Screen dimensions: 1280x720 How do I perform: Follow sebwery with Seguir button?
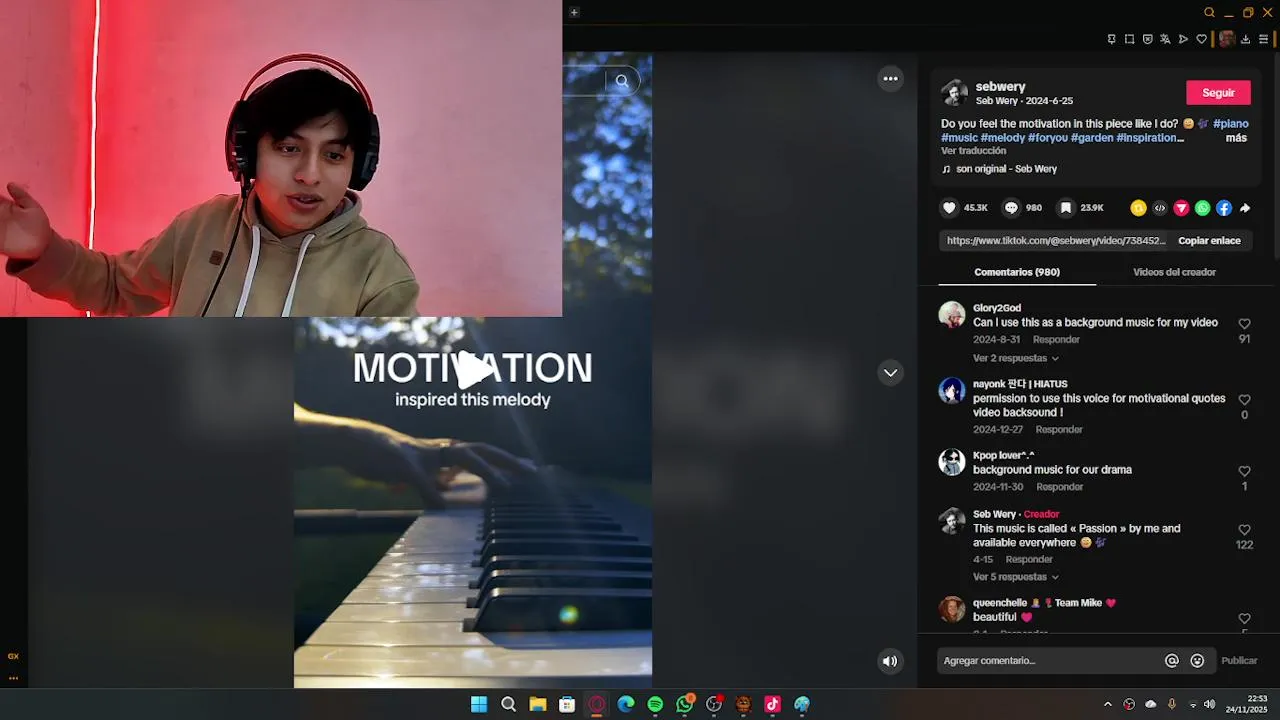(1218, 93)
